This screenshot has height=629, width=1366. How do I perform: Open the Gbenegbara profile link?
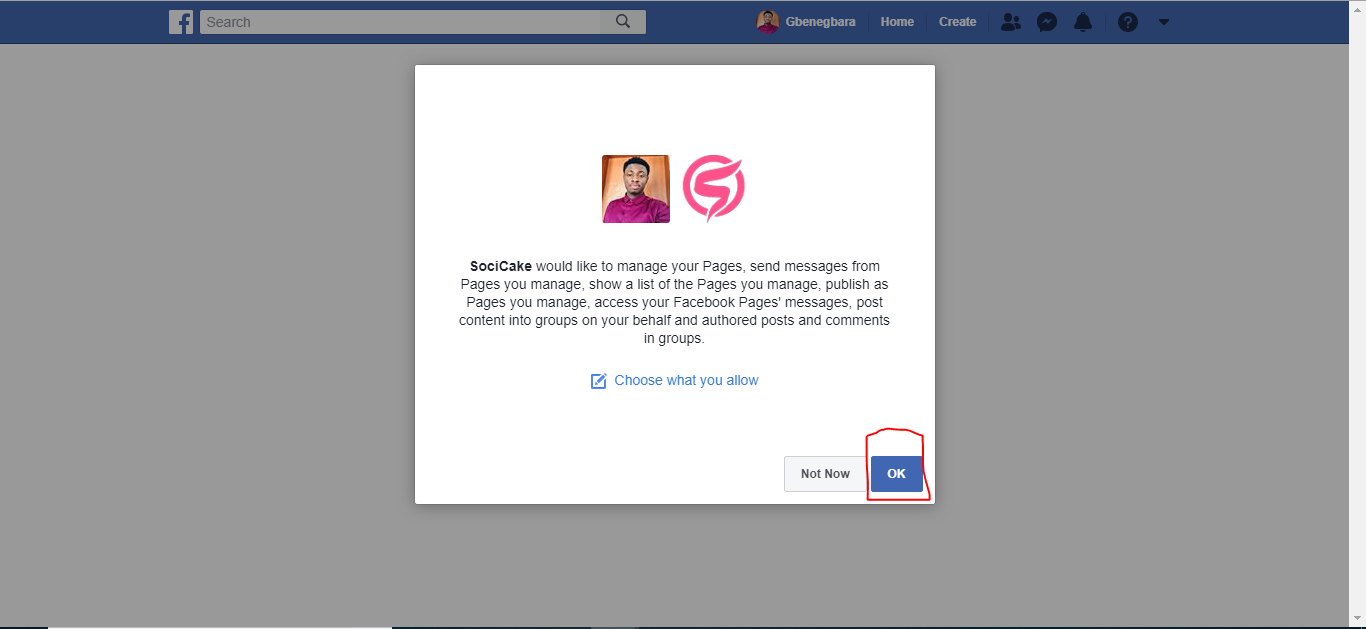pos(820,22)
